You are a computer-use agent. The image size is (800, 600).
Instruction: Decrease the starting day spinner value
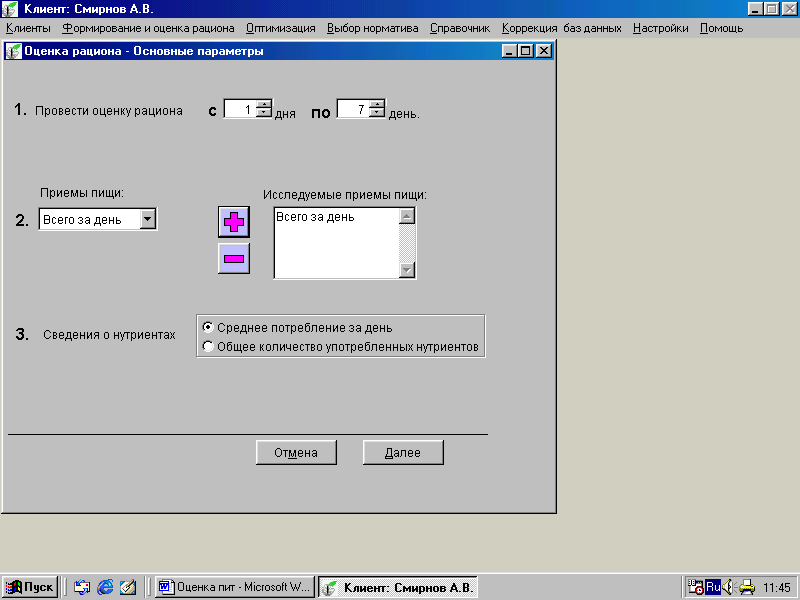(264, 113)
